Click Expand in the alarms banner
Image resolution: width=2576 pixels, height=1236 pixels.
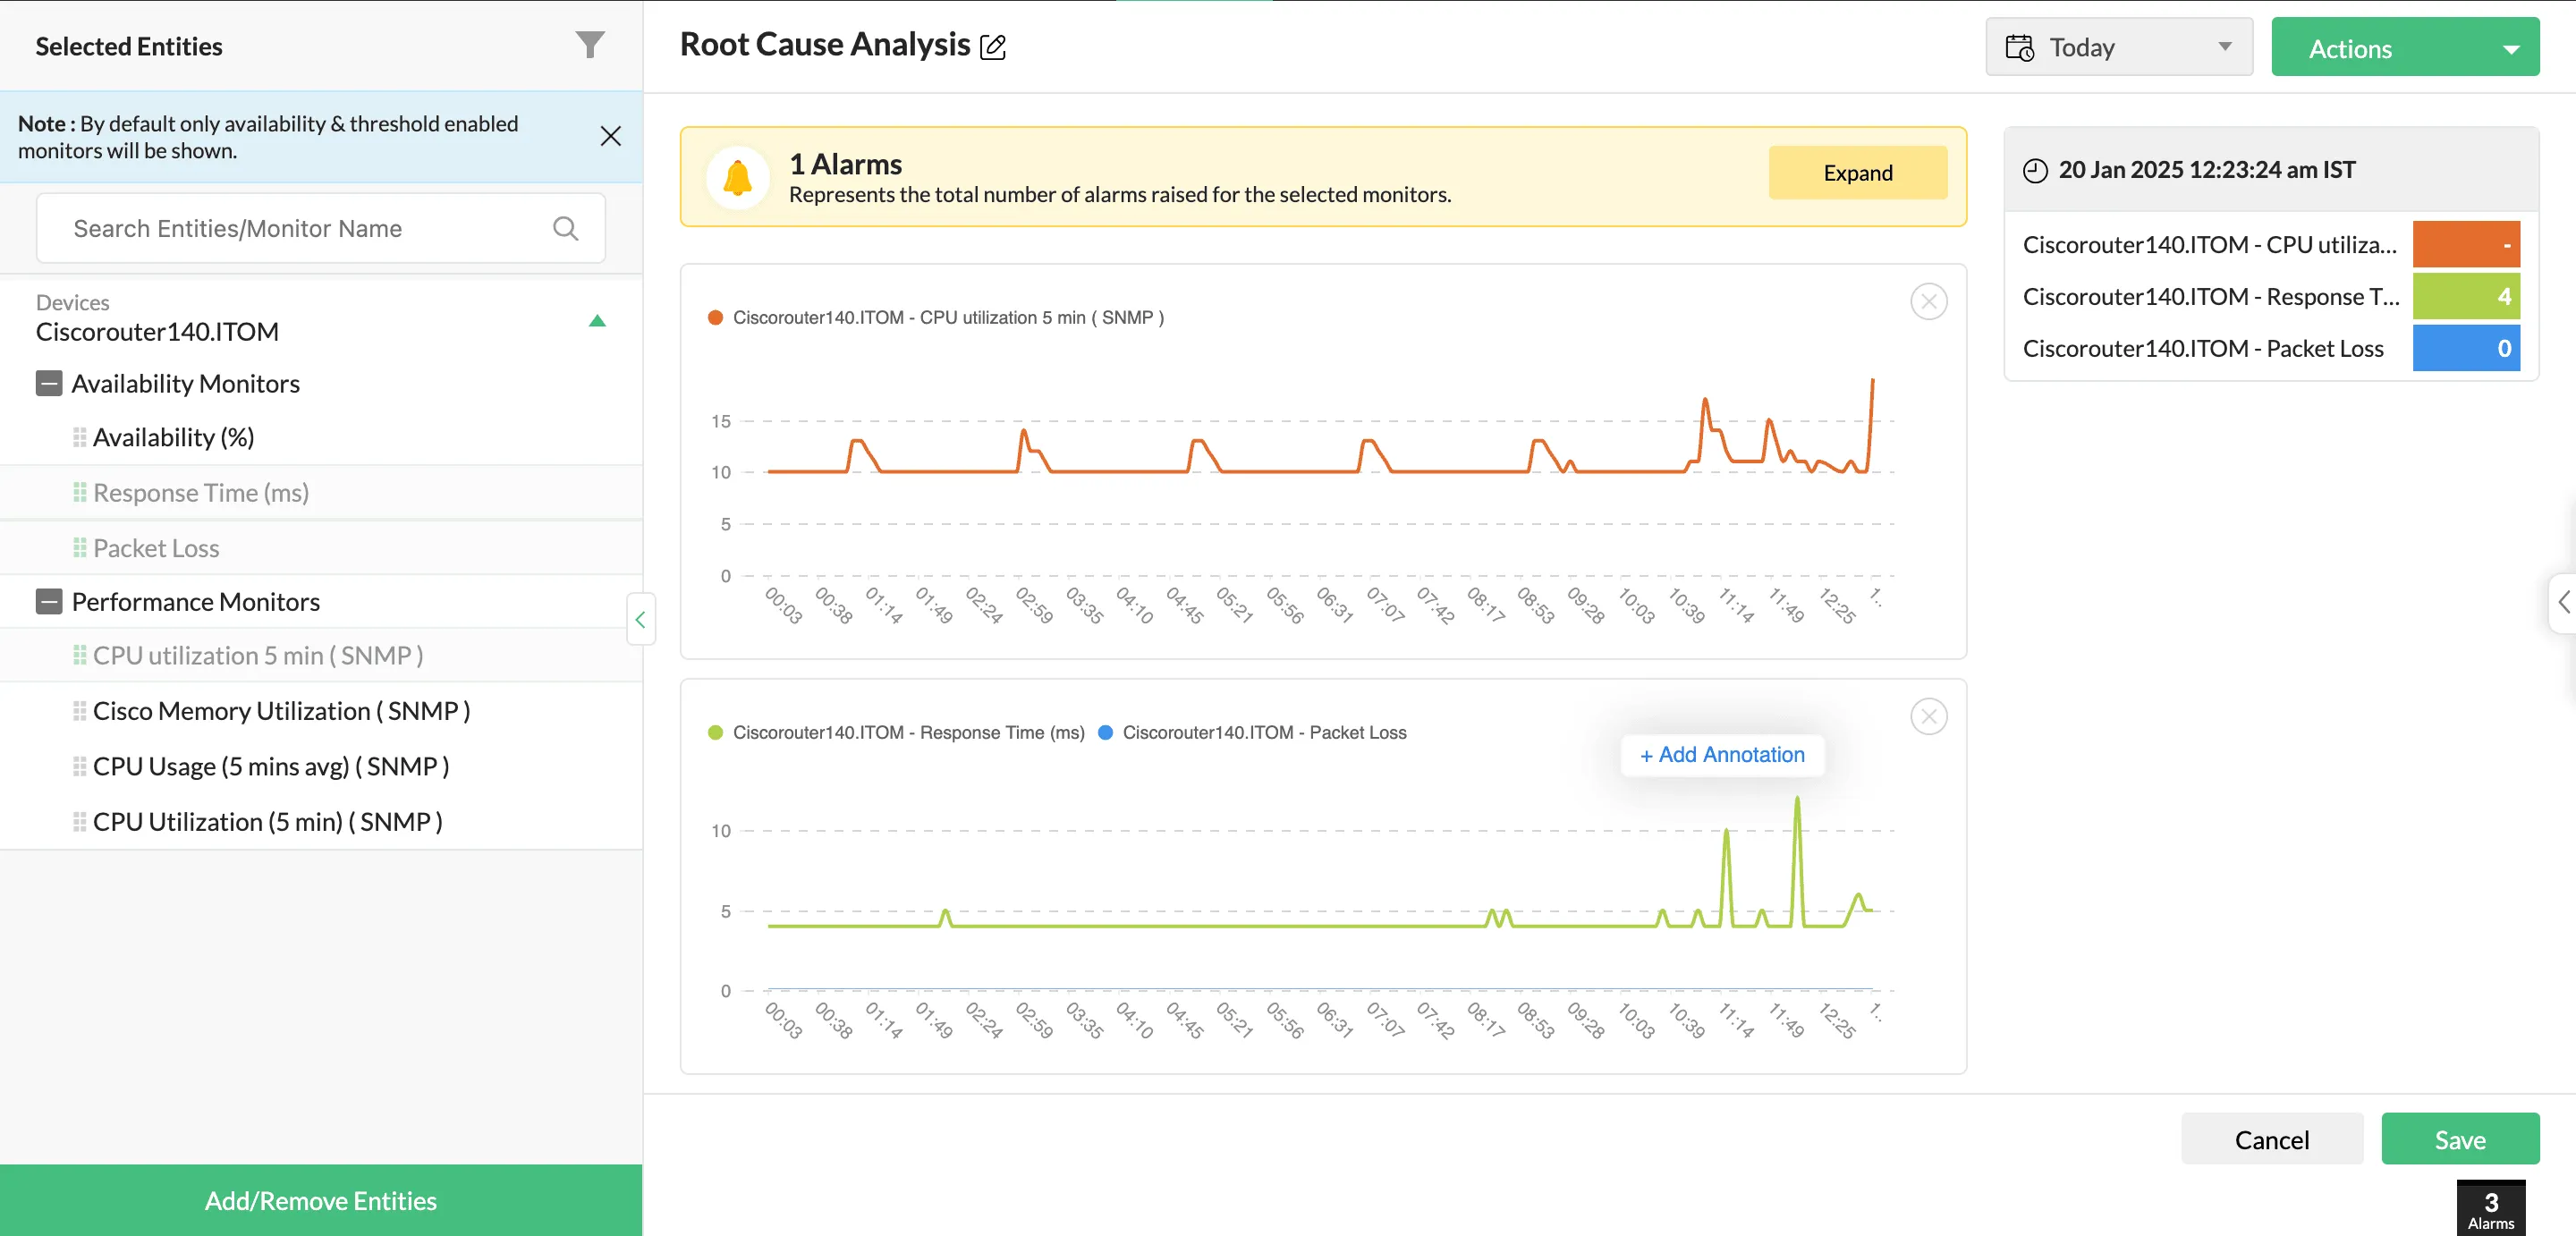pyautogui.click(x=1856, y=172)
